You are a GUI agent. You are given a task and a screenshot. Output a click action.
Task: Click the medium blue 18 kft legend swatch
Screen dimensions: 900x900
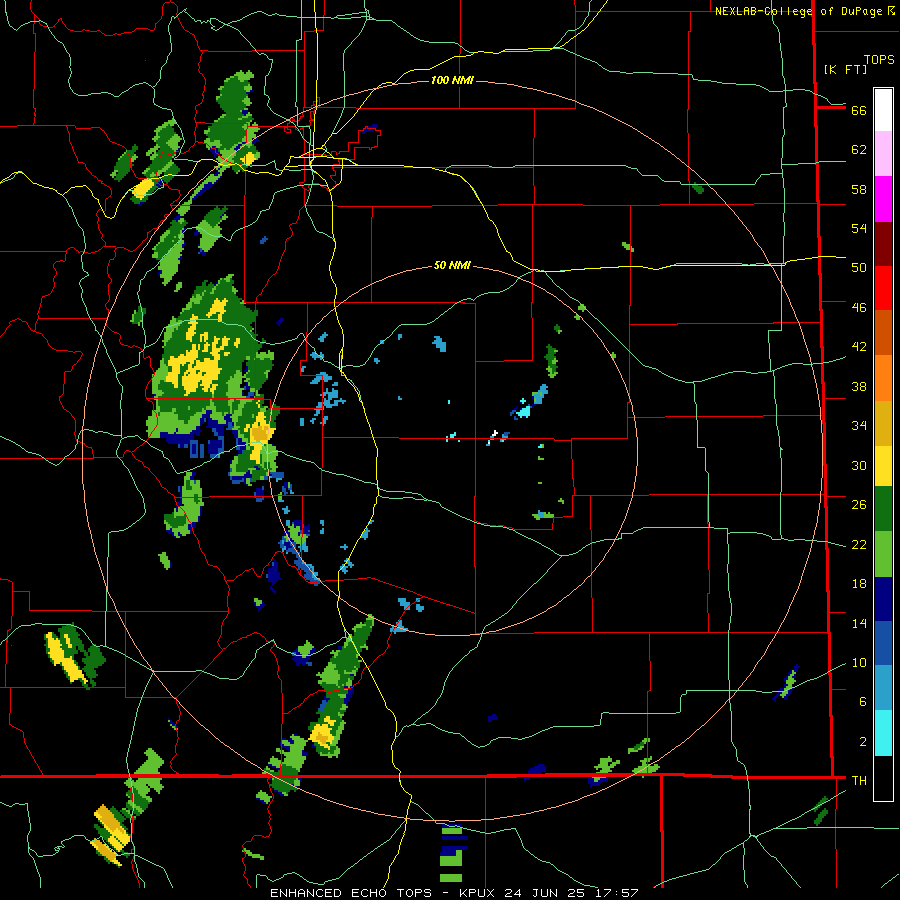point(883,643)
